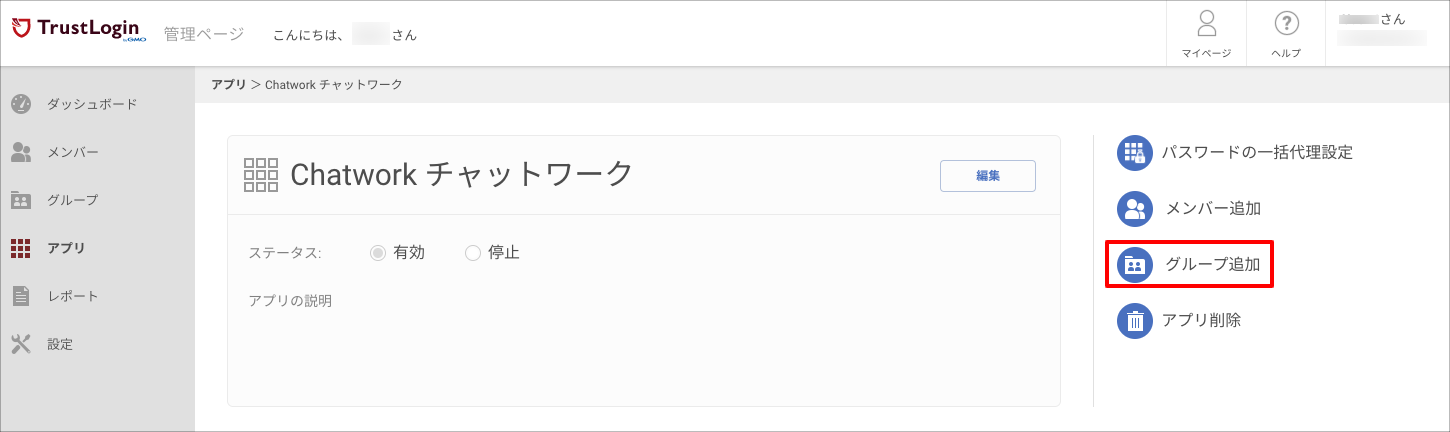This screenshot has height=432, width=1450.
Task: Click the アプリ grid icon in sidebar
Action: point(21,248)
